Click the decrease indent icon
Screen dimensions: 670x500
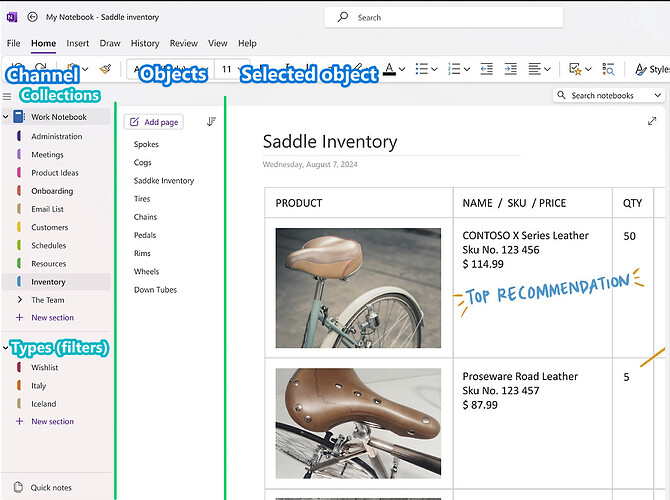coord(487,69)
